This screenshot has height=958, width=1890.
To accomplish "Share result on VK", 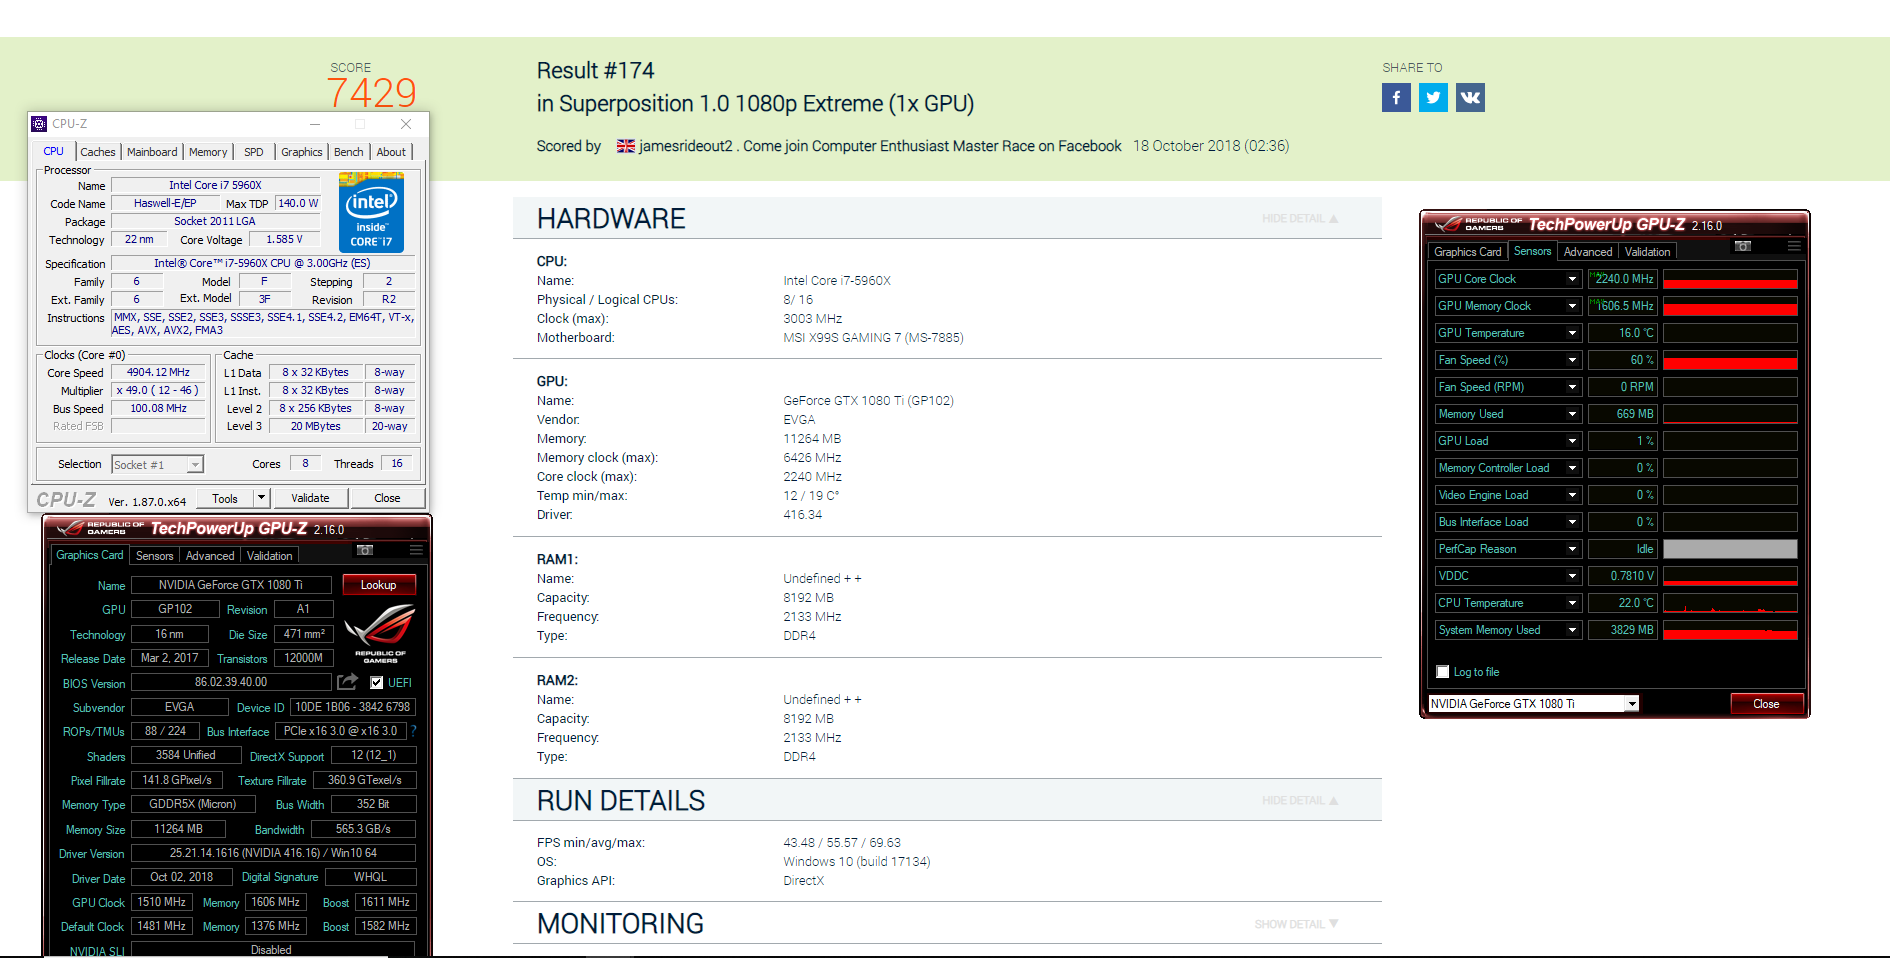I will pyautogui.click(x=1470, y=97).
